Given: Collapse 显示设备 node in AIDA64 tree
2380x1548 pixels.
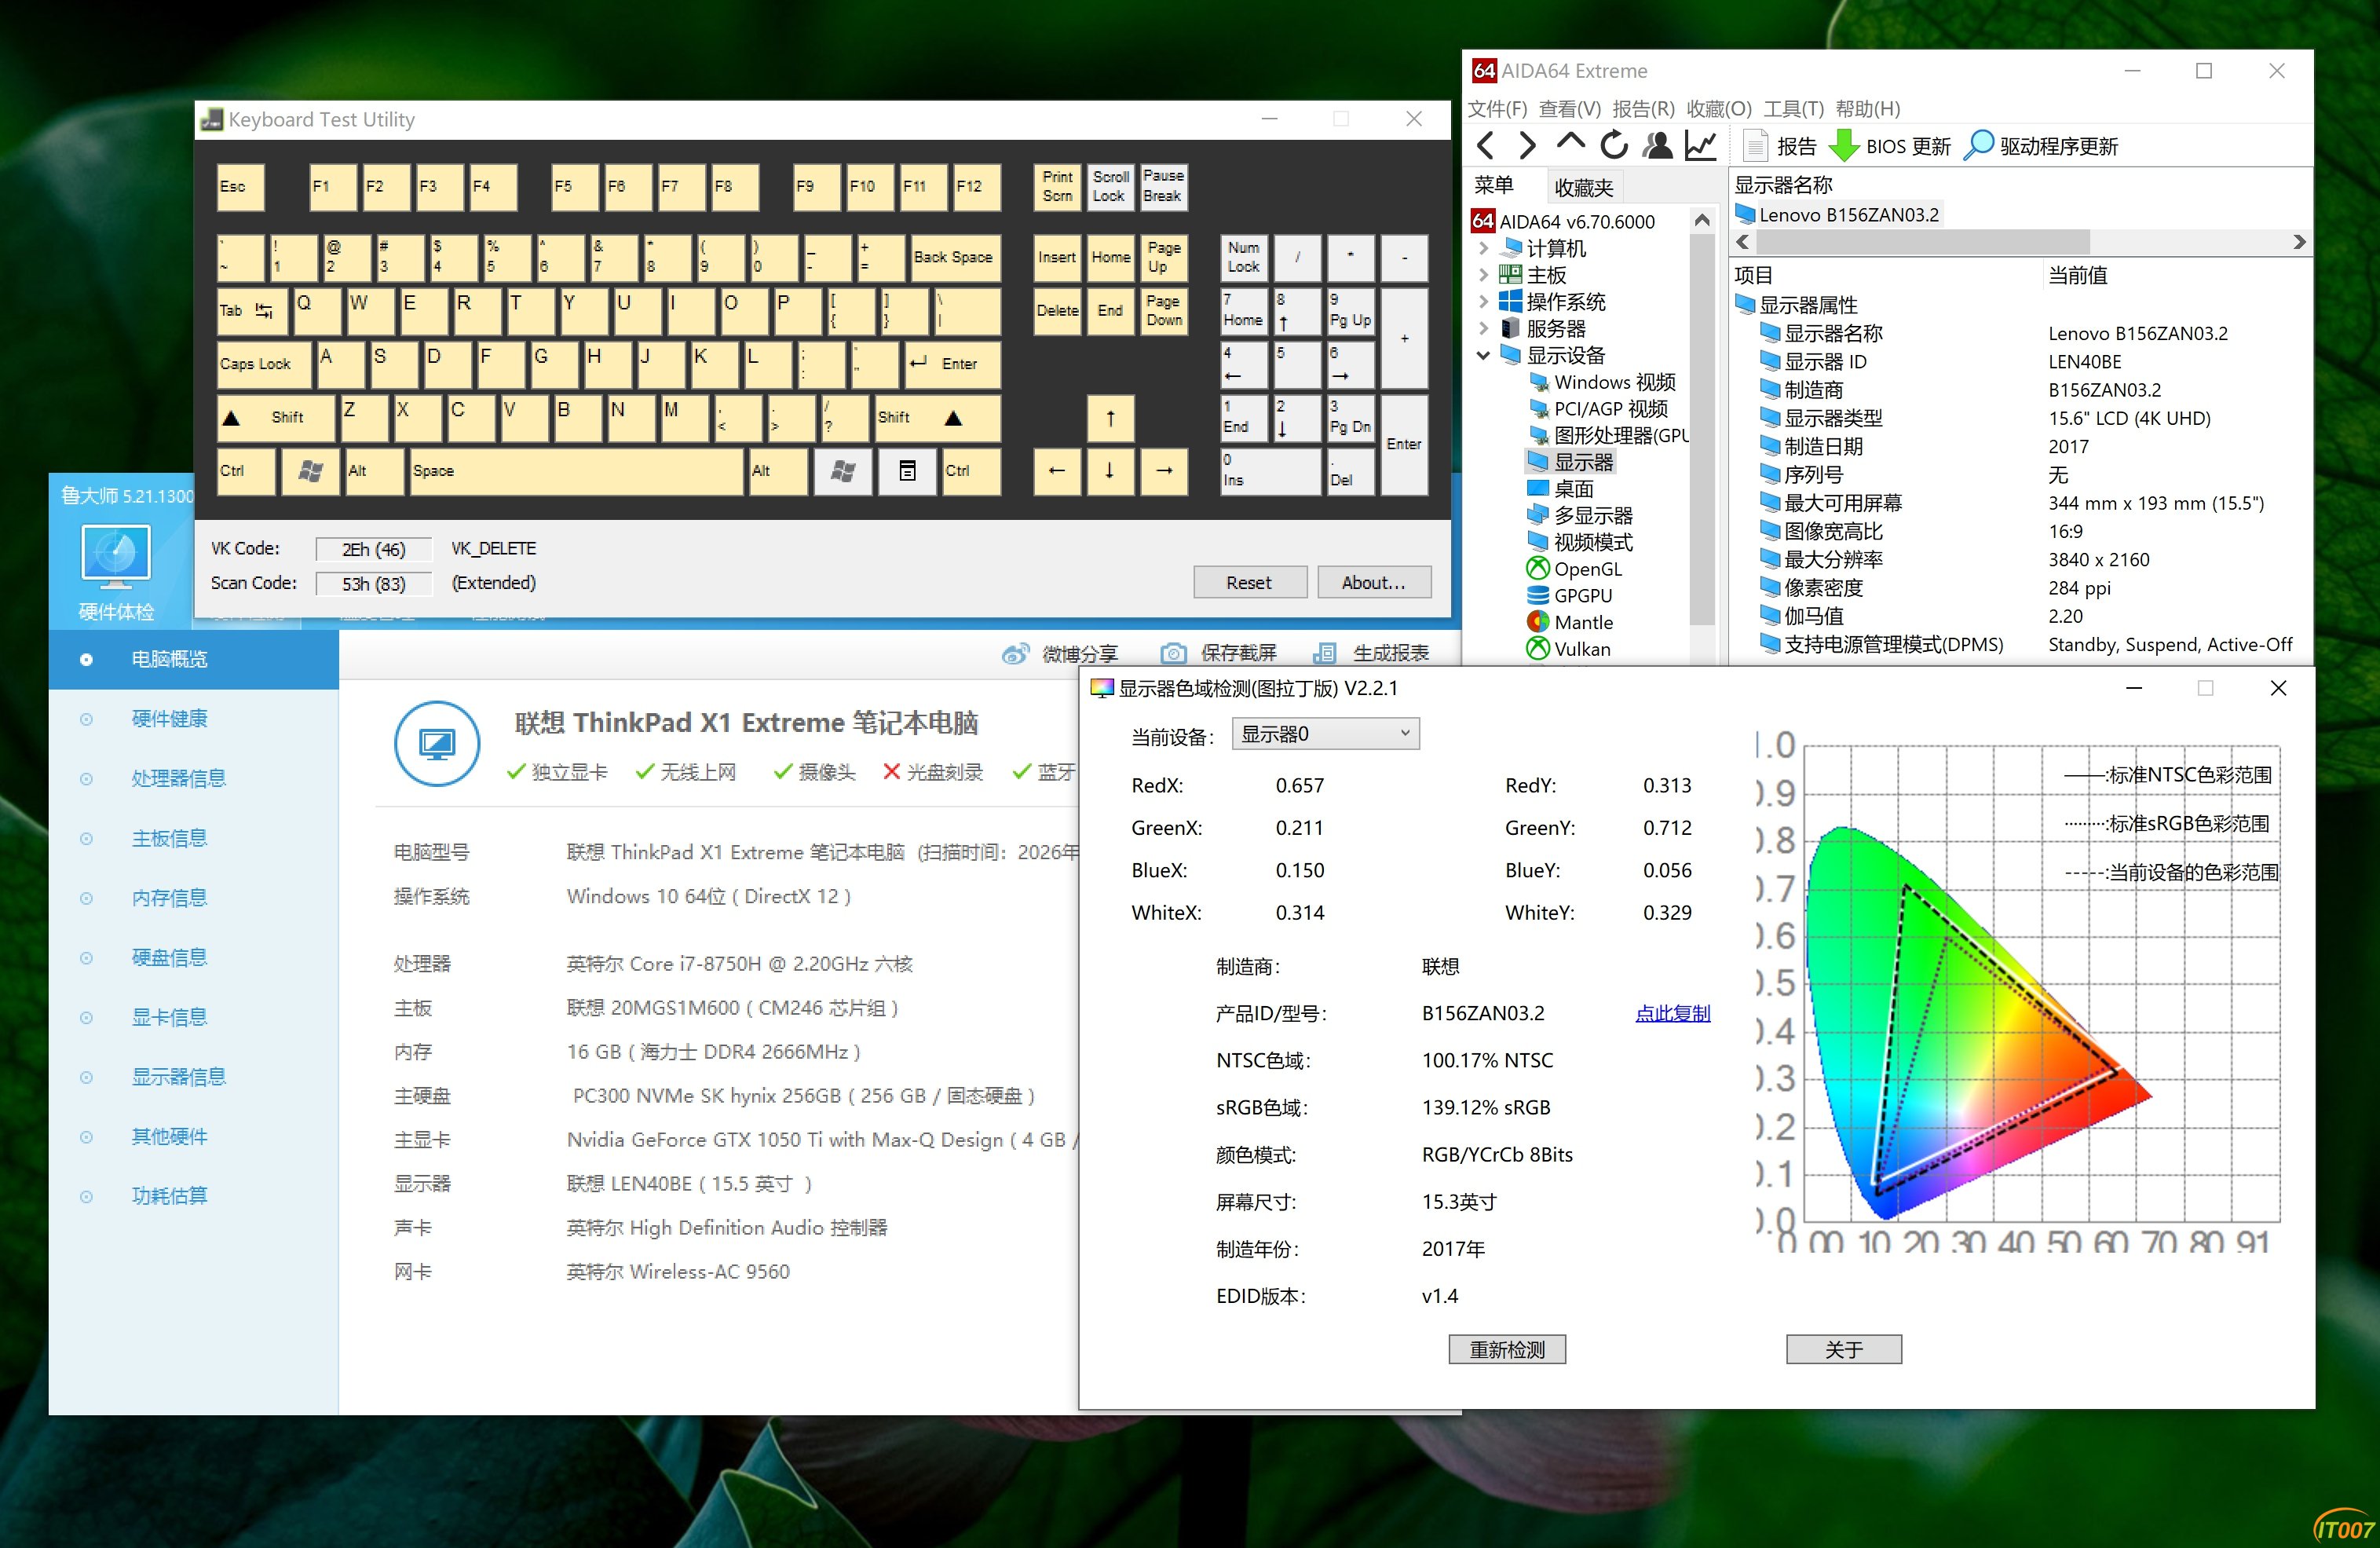Looking at the screenshot, I should click(x=1484, y=355).
